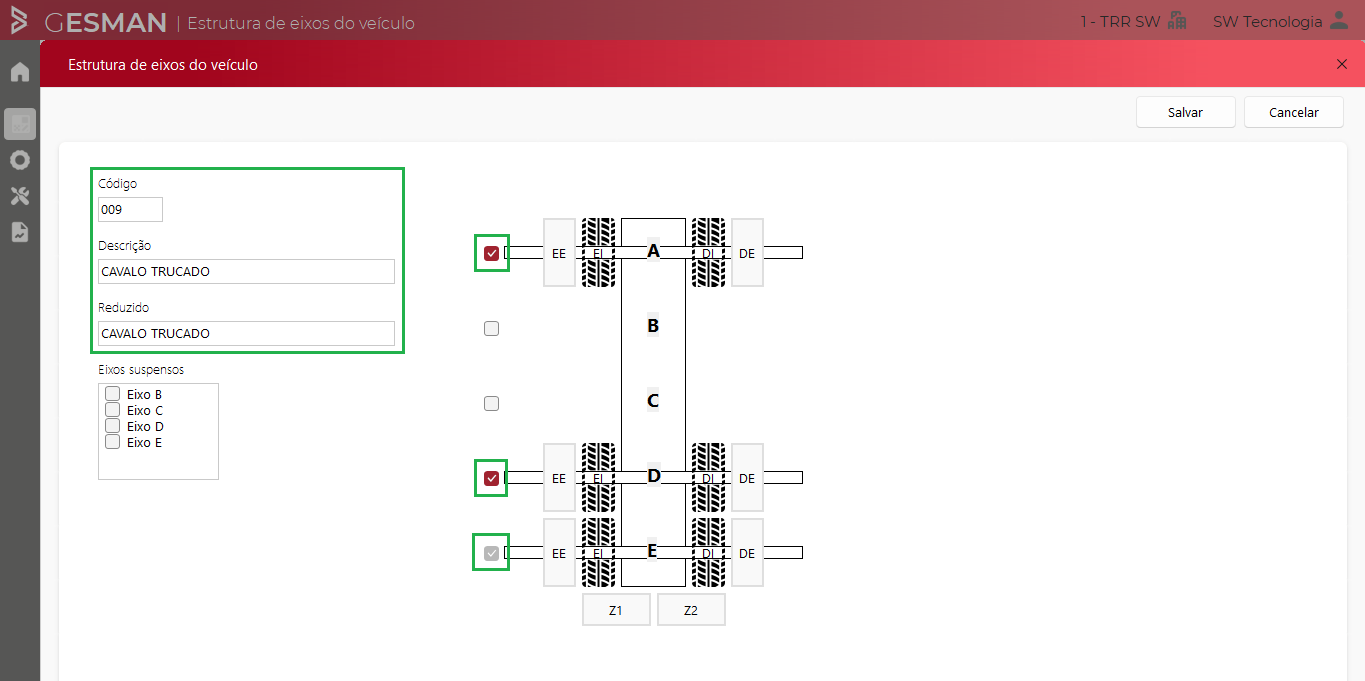Uncheck the axle A checkbox
Viewport: 1365px width, 681px height.
click(x=491, y=254)
